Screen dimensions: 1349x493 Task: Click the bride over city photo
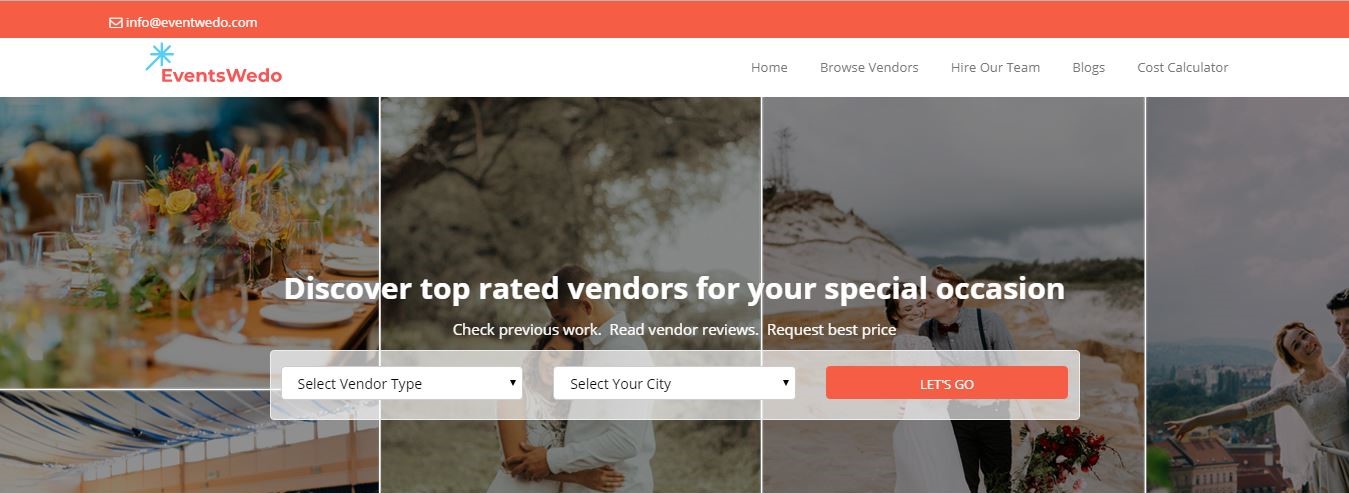click(x=1248, y=295)
